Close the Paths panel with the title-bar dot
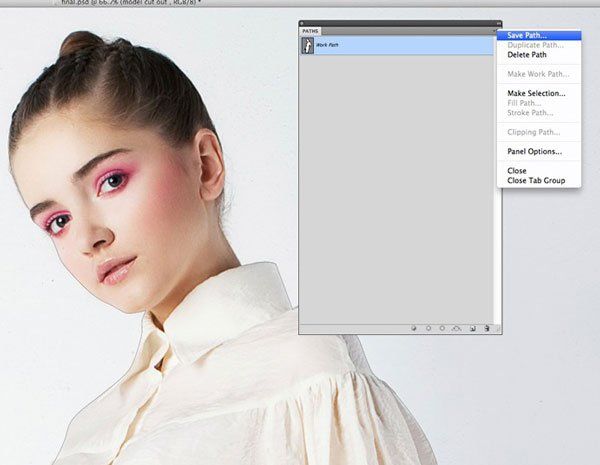The width and height of the screenshot is (600, 465). coord(302,23)
